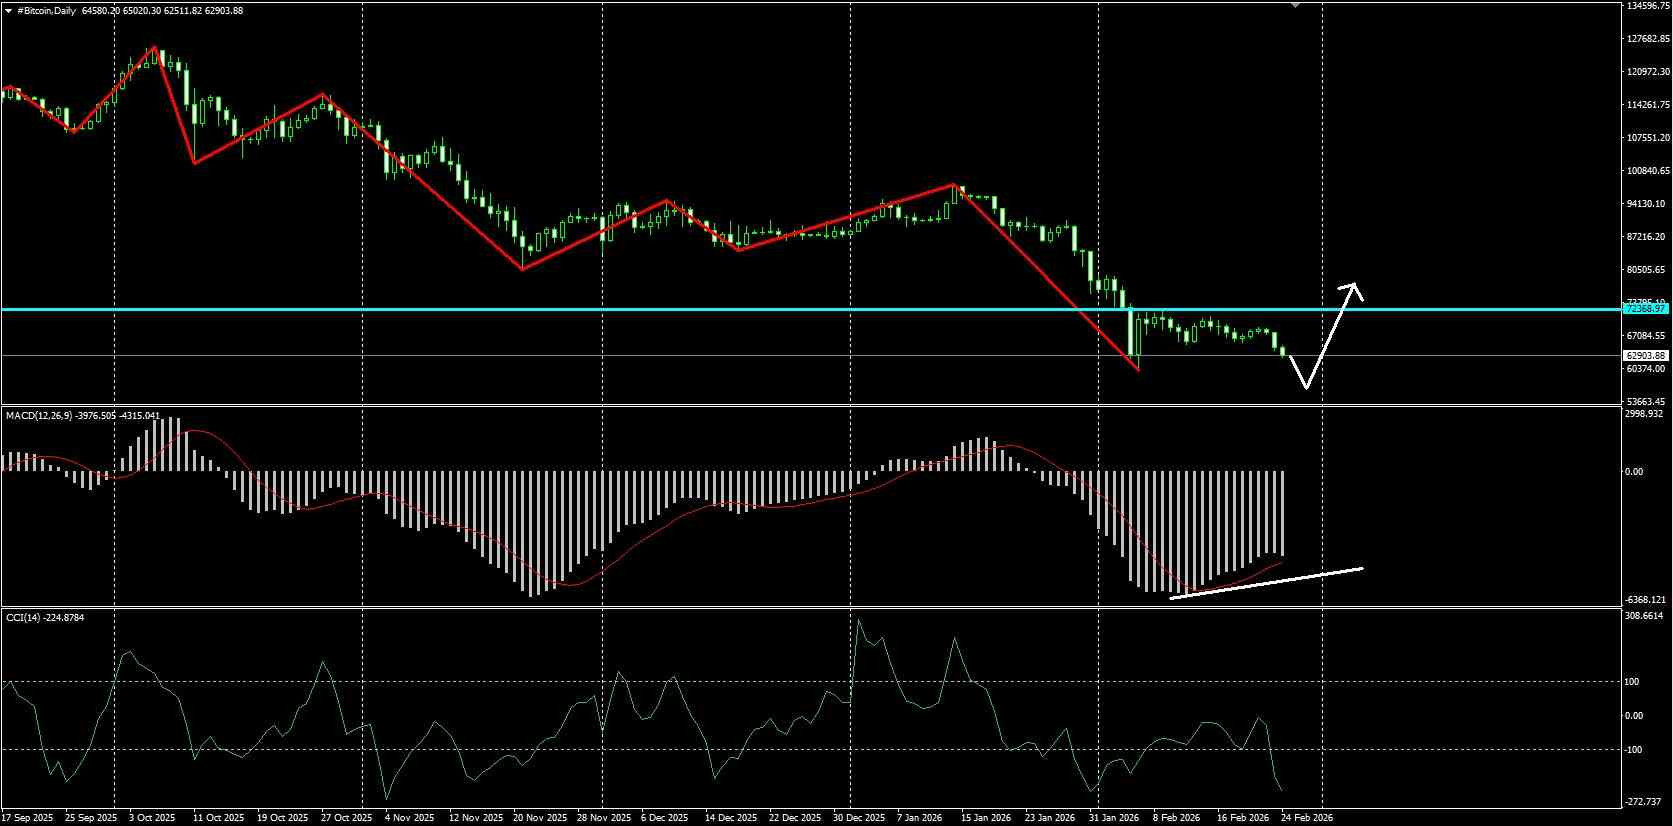Screen dimensions: 1673x826
Task: Click the 27 Oct 2025 date label
Action: 347,818
